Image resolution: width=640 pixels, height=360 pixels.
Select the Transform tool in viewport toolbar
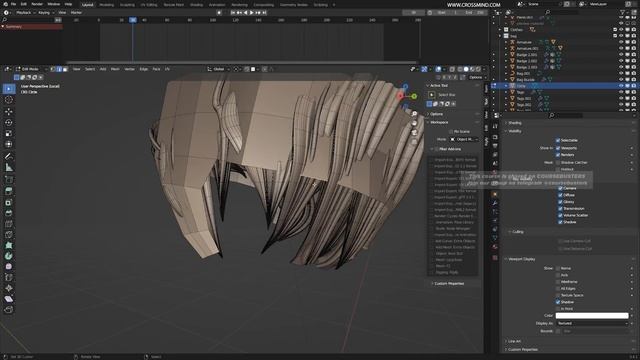[9, 144]
